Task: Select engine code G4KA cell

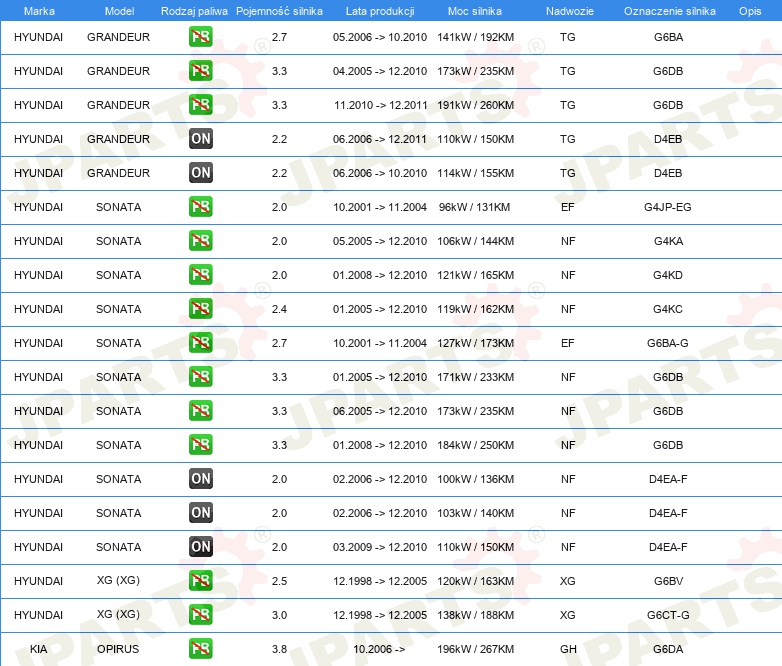Action: tap(668, 241)
